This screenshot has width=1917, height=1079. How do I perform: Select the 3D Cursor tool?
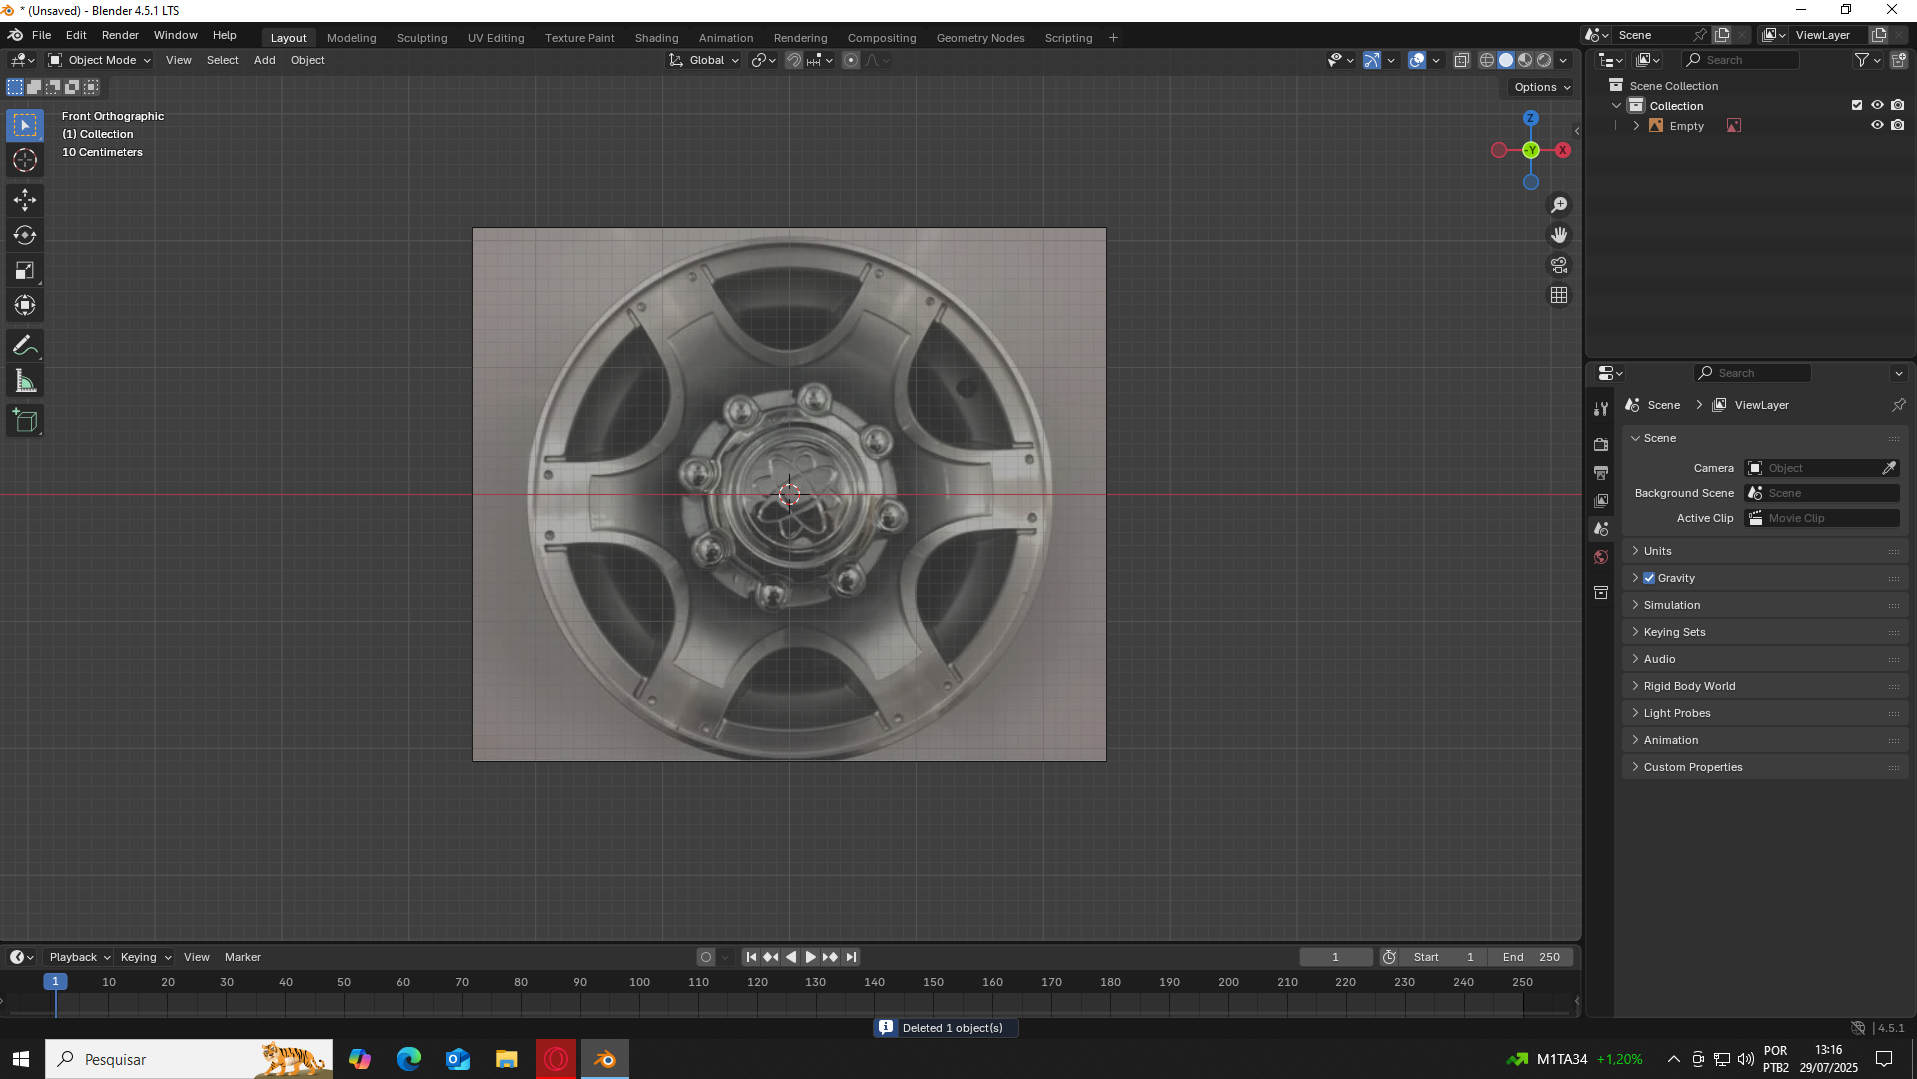pos(25,160)
